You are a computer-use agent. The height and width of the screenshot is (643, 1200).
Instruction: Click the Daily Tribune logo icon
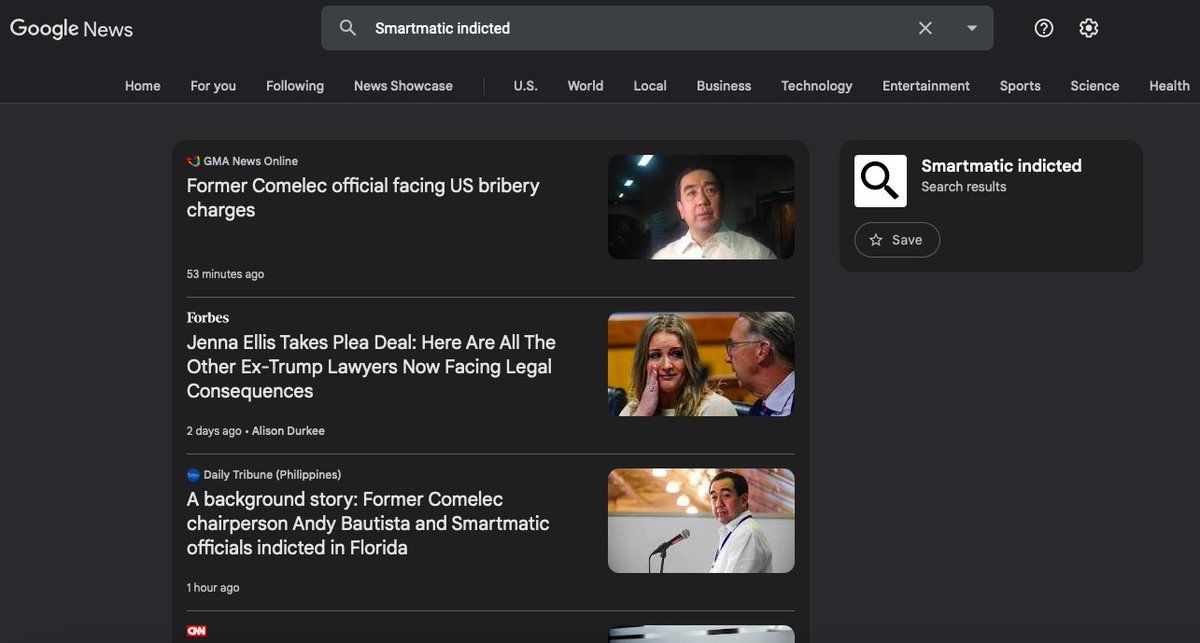click(193, 475)
